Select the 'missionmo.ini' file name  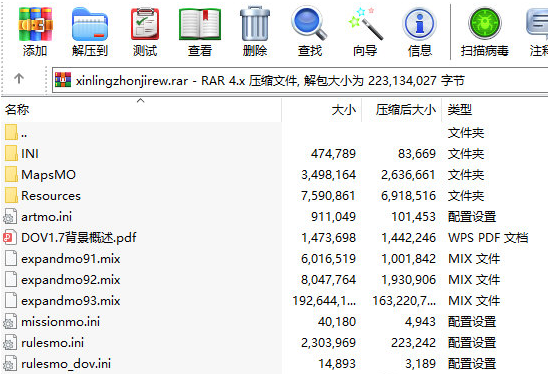(x=60, y=322)
